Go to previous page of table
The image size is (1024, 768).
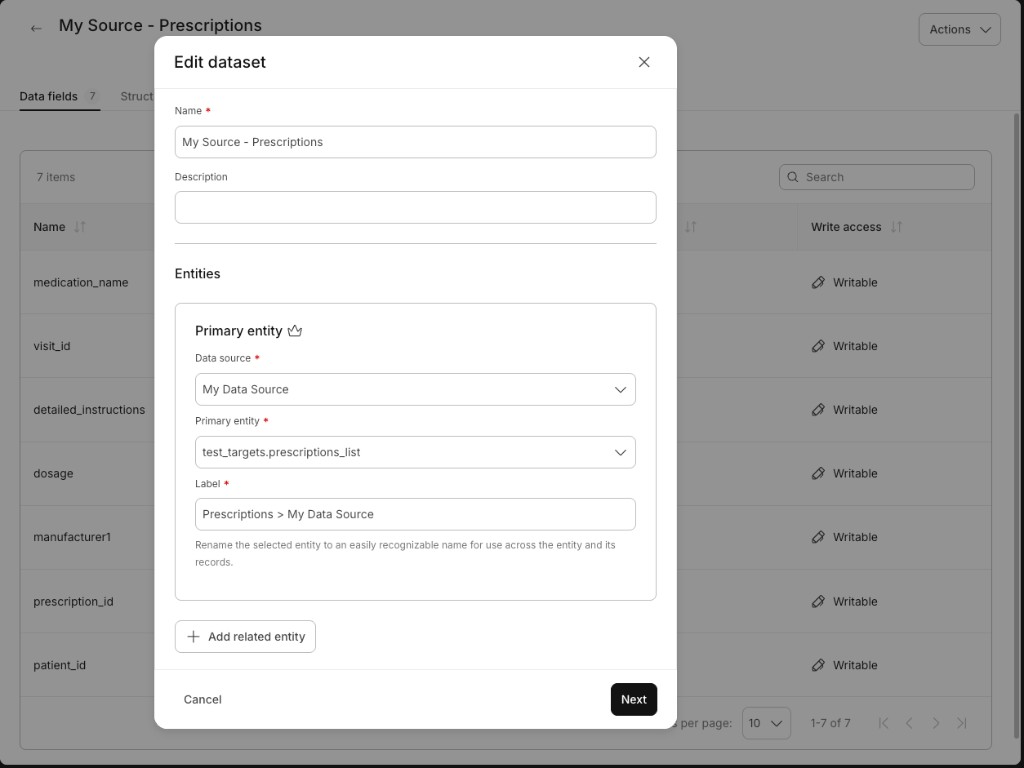(909, 723)
